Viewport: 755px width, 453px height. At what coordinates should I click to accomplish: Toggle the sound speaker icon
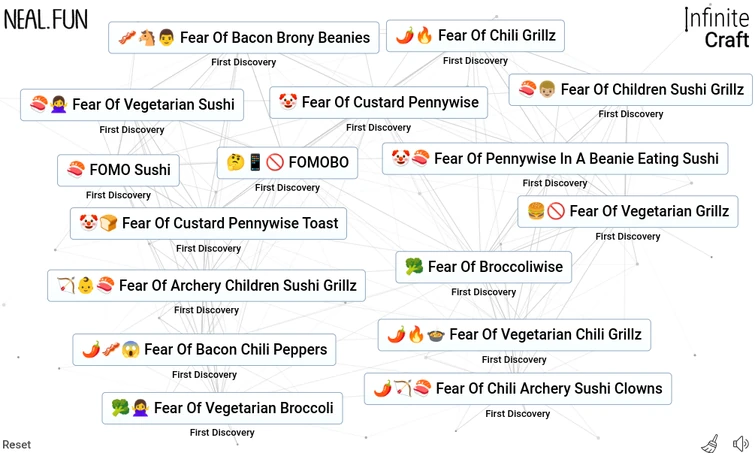tap(740, 444)
